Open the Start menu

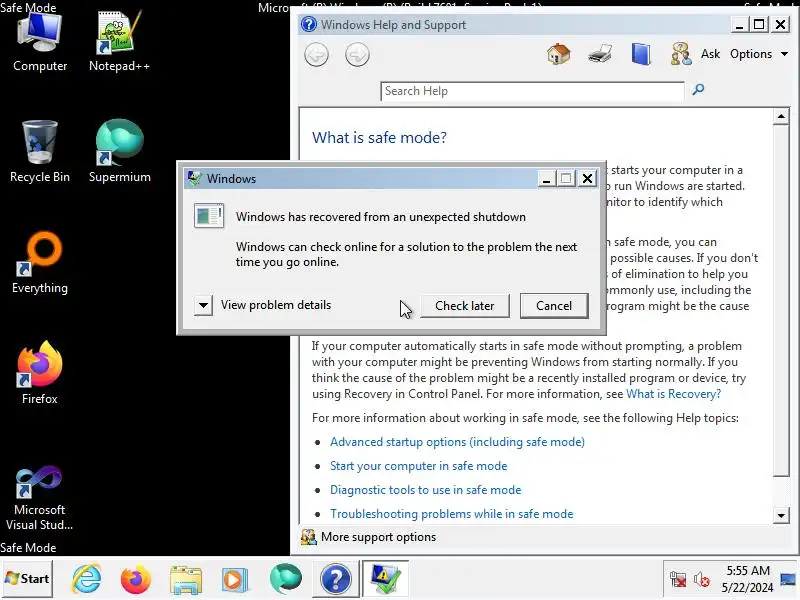pos(27,579)
